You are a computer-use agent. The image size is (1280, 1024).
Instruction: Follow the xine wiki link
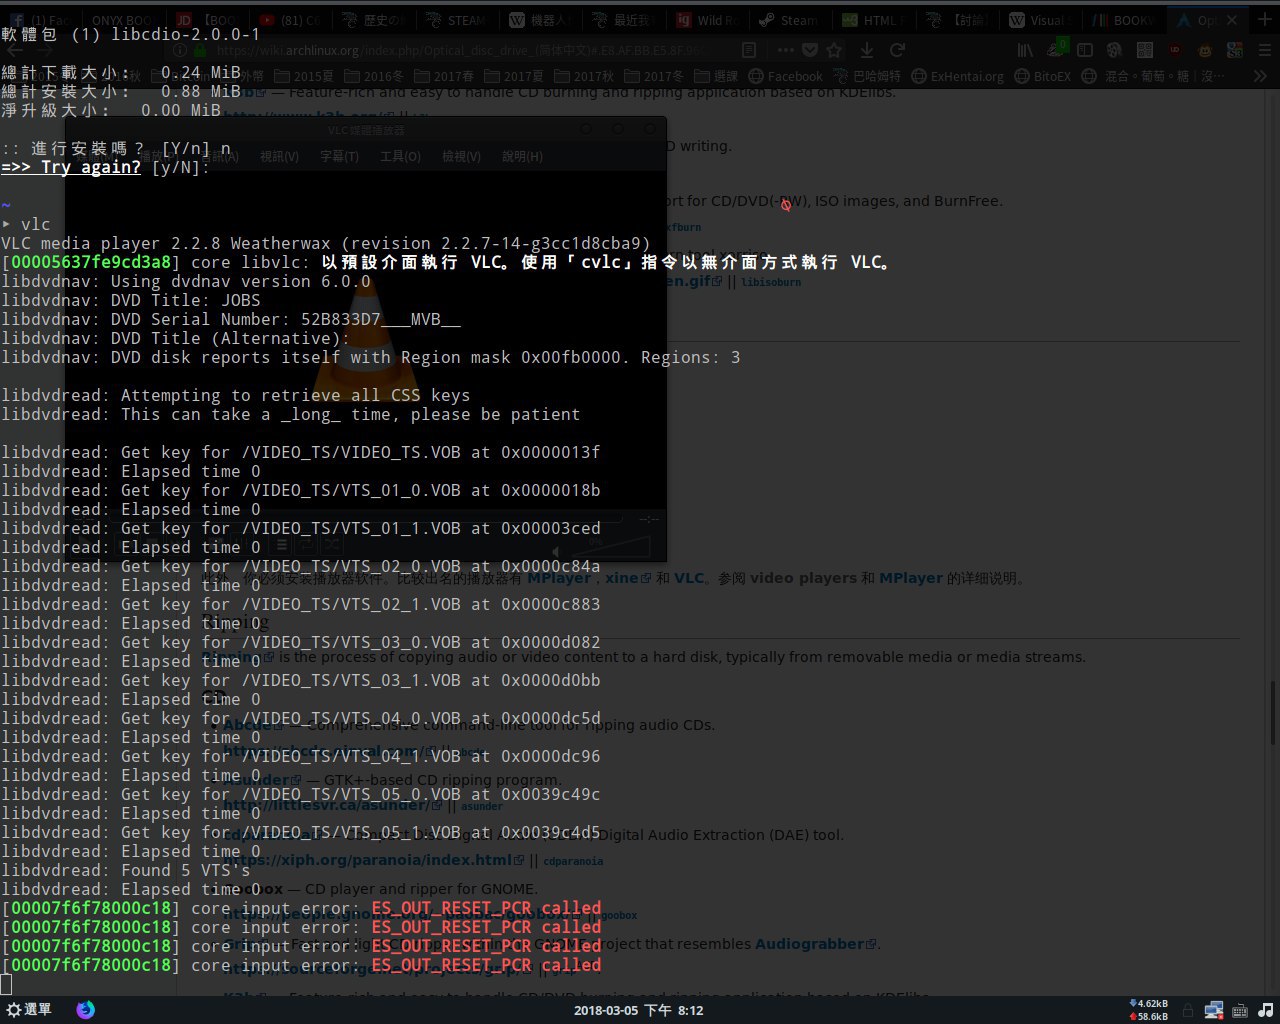tap(628, 578)
